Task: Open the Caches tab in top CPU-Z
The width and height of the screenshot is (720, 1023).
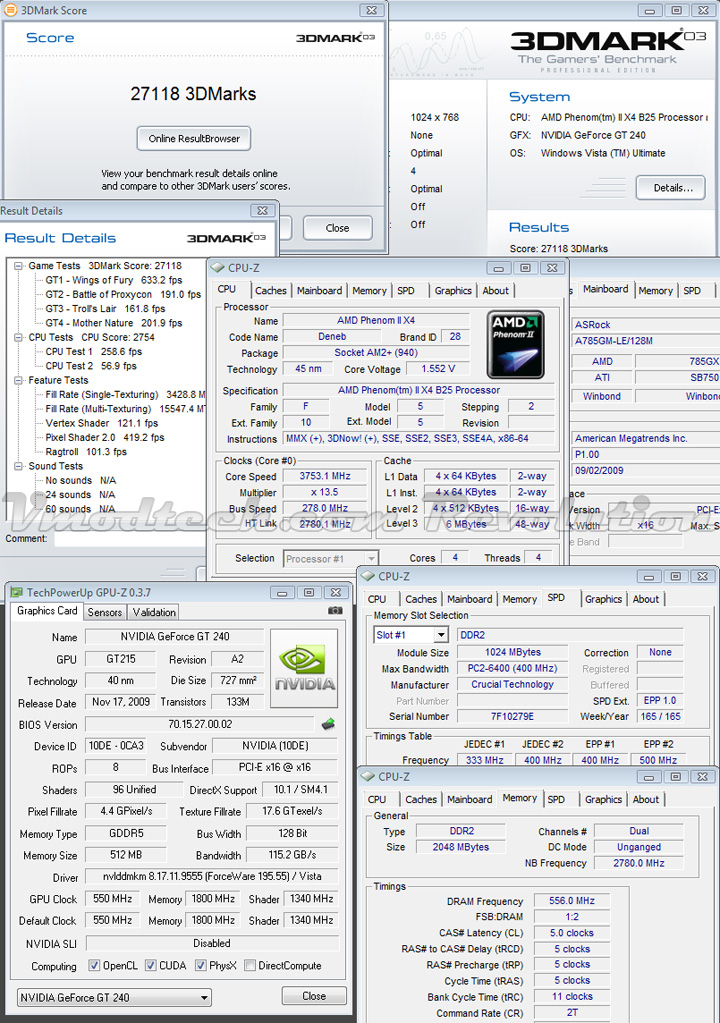Action: [270, 291]
